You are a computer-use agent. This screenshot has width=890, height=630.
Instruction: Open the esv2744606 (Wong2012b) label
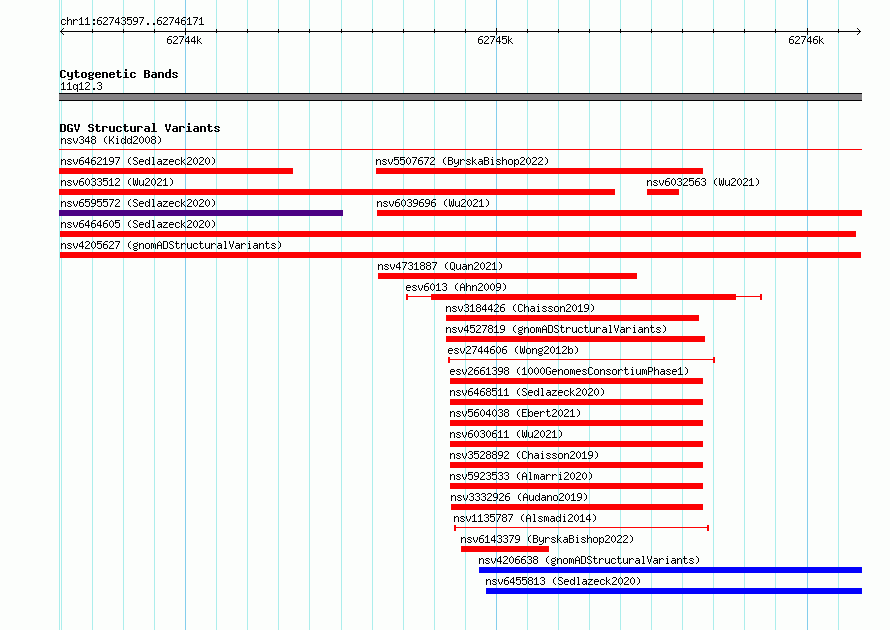click(x=513, y=350)
